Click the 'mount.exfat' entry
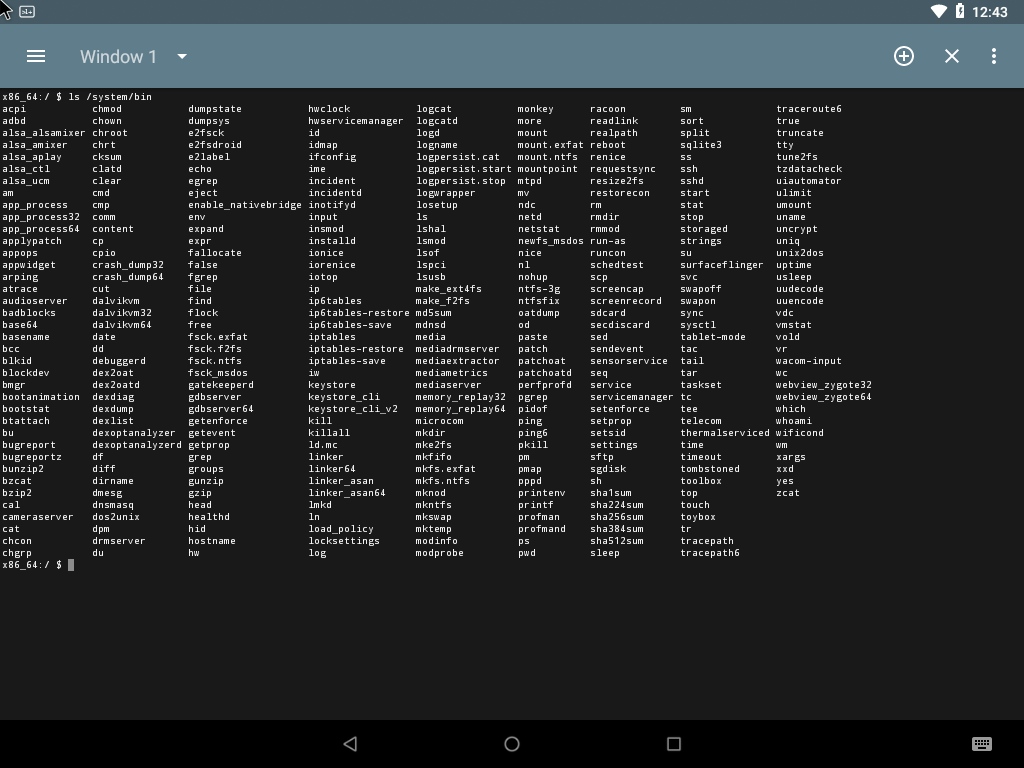The width and height of the screenshot is (1024, 768). point(551,145)
